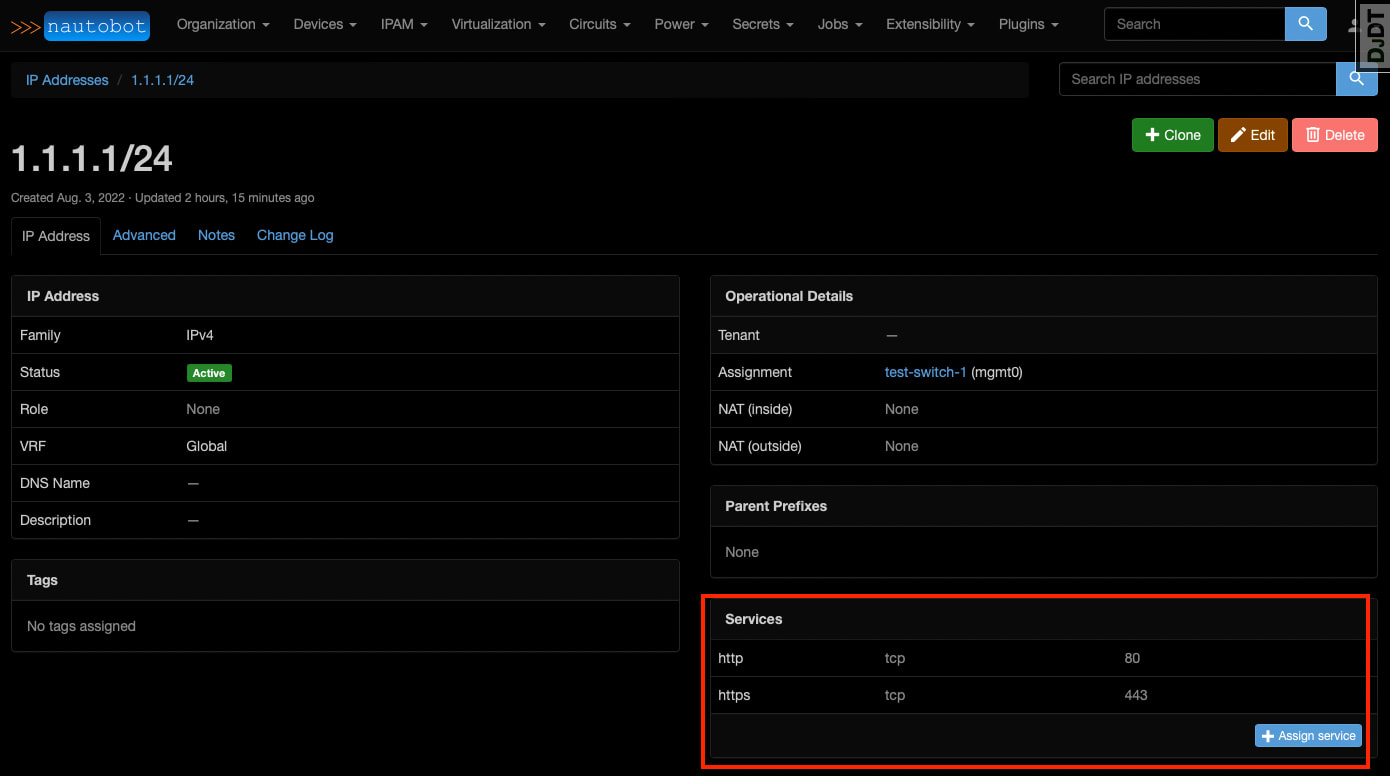Click the red Delete button
Viewport: 1390px width, 776px height.
click(1335, 135)
